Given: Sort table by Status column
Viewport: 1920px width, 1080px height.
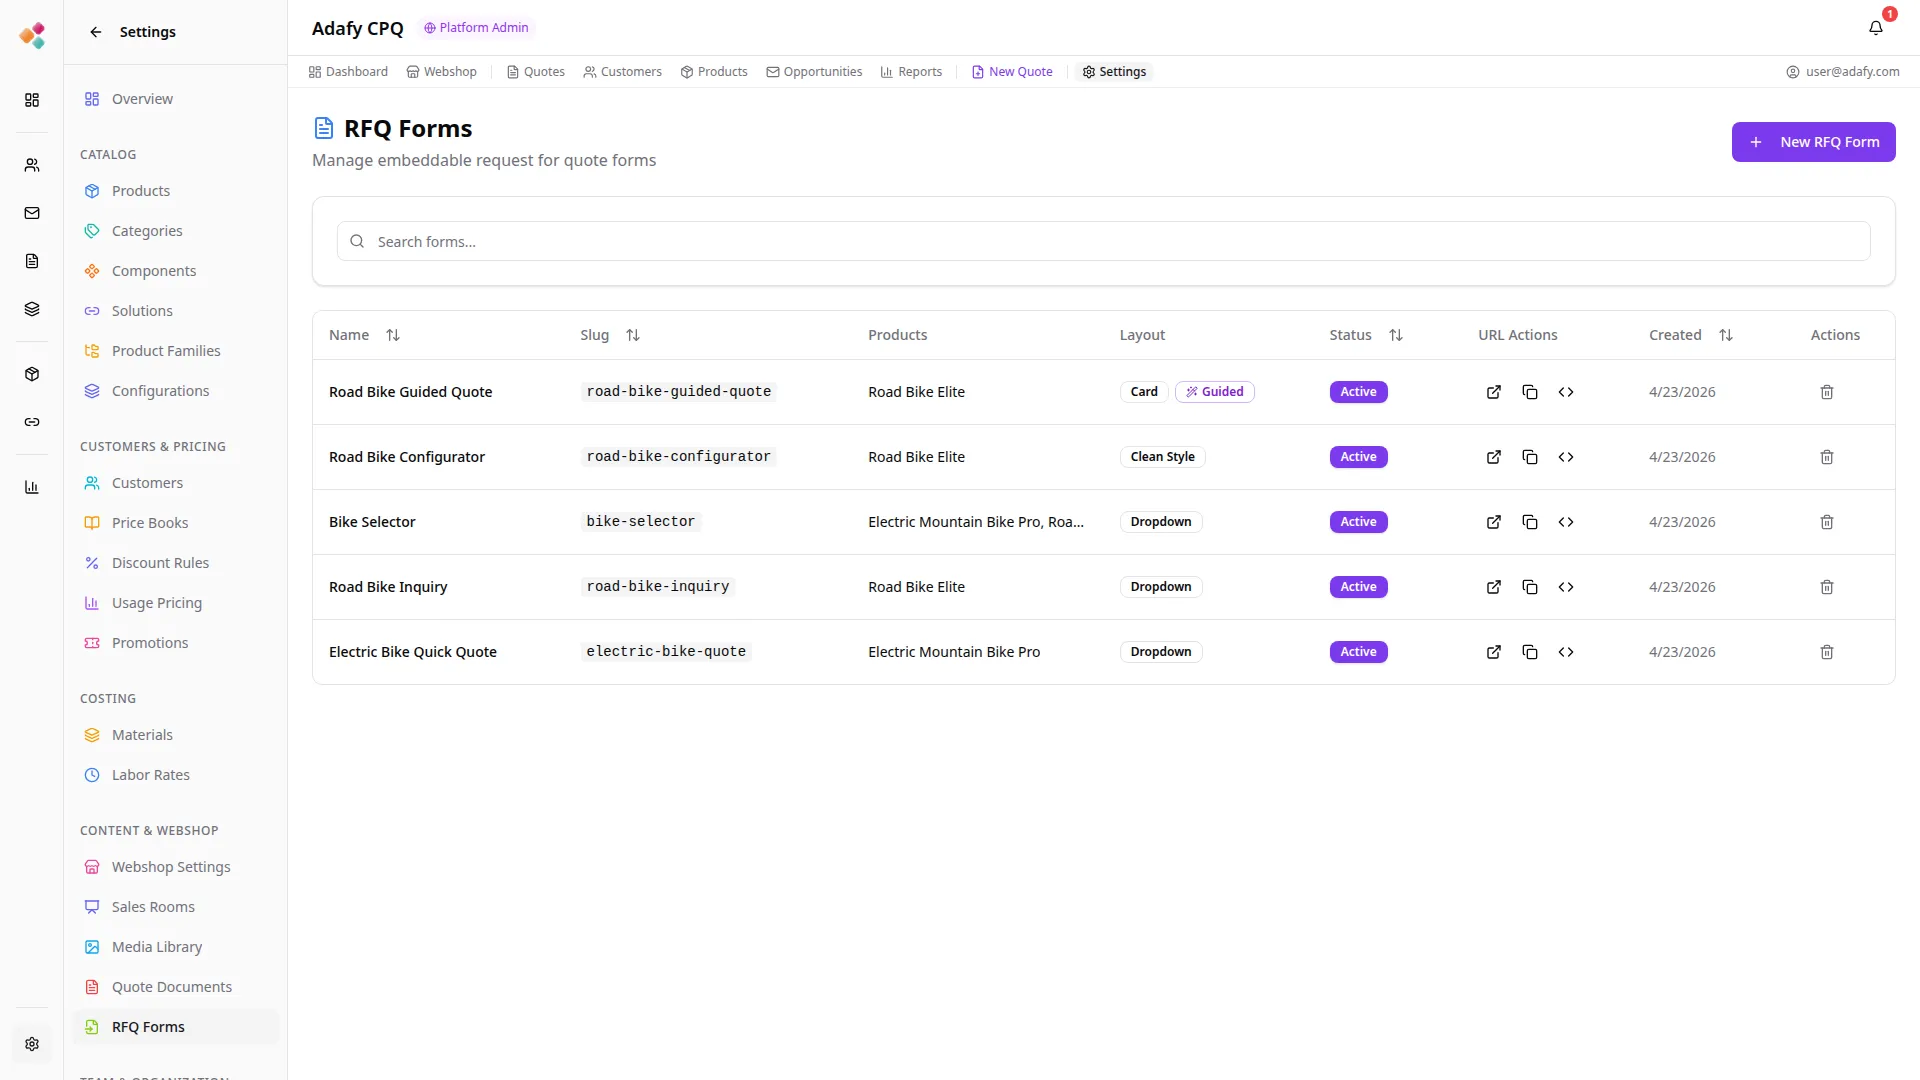Looking at the screenshot, I should tap(1395, 335).
